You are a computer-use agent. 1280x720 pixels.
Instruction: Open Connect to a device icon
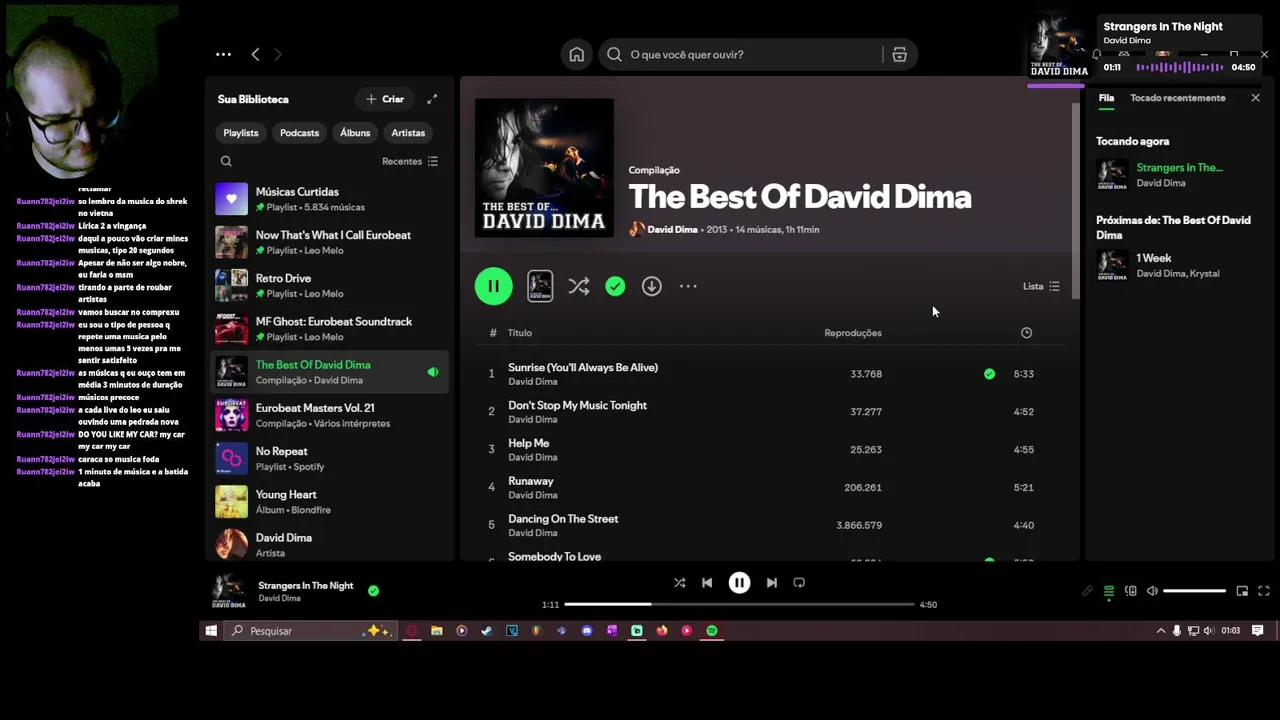click(1131, 591)
